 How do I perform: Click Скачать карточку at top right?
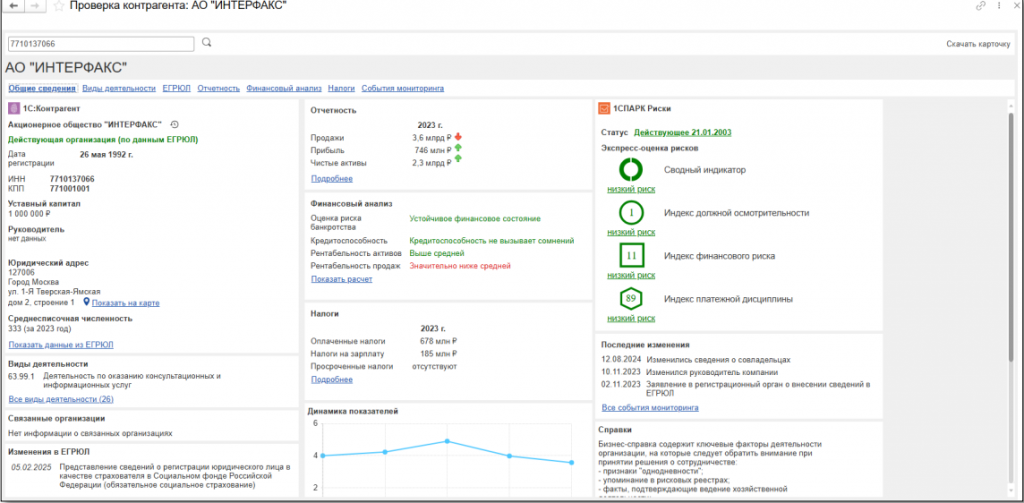coord(978,44)
